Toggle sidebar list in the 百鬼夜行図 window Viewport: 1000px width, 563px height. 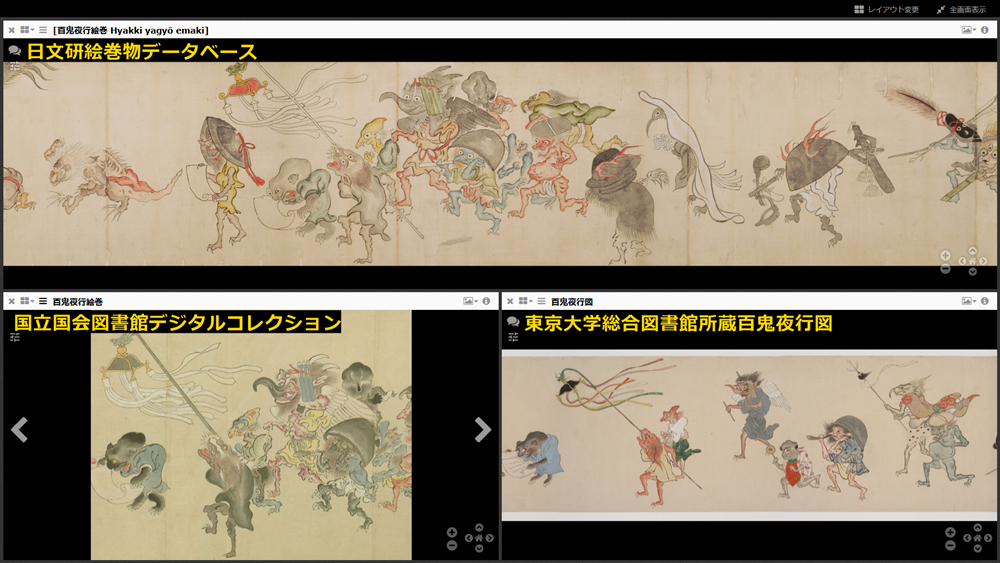tap(541, 301)
